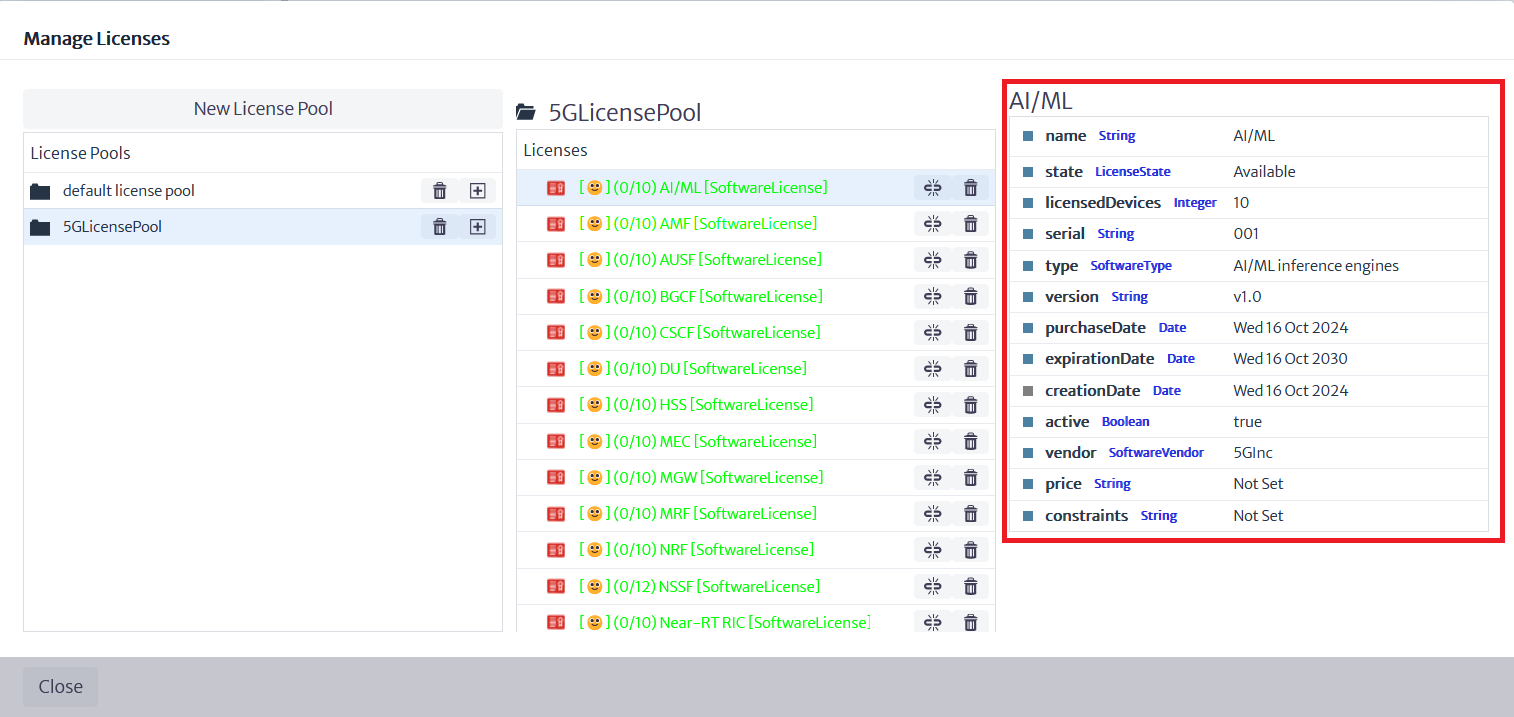Click the New License Pool button
This screenshot has width=1514, height=717.
click(x=263, y=109)
